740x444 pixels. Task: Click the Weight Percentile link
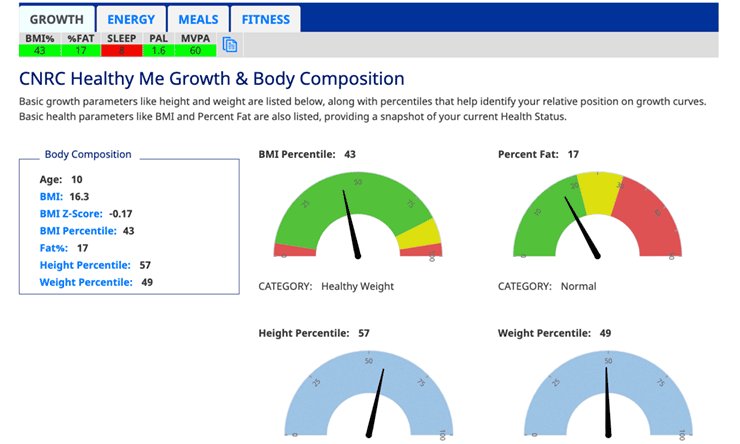coord(85,282)
